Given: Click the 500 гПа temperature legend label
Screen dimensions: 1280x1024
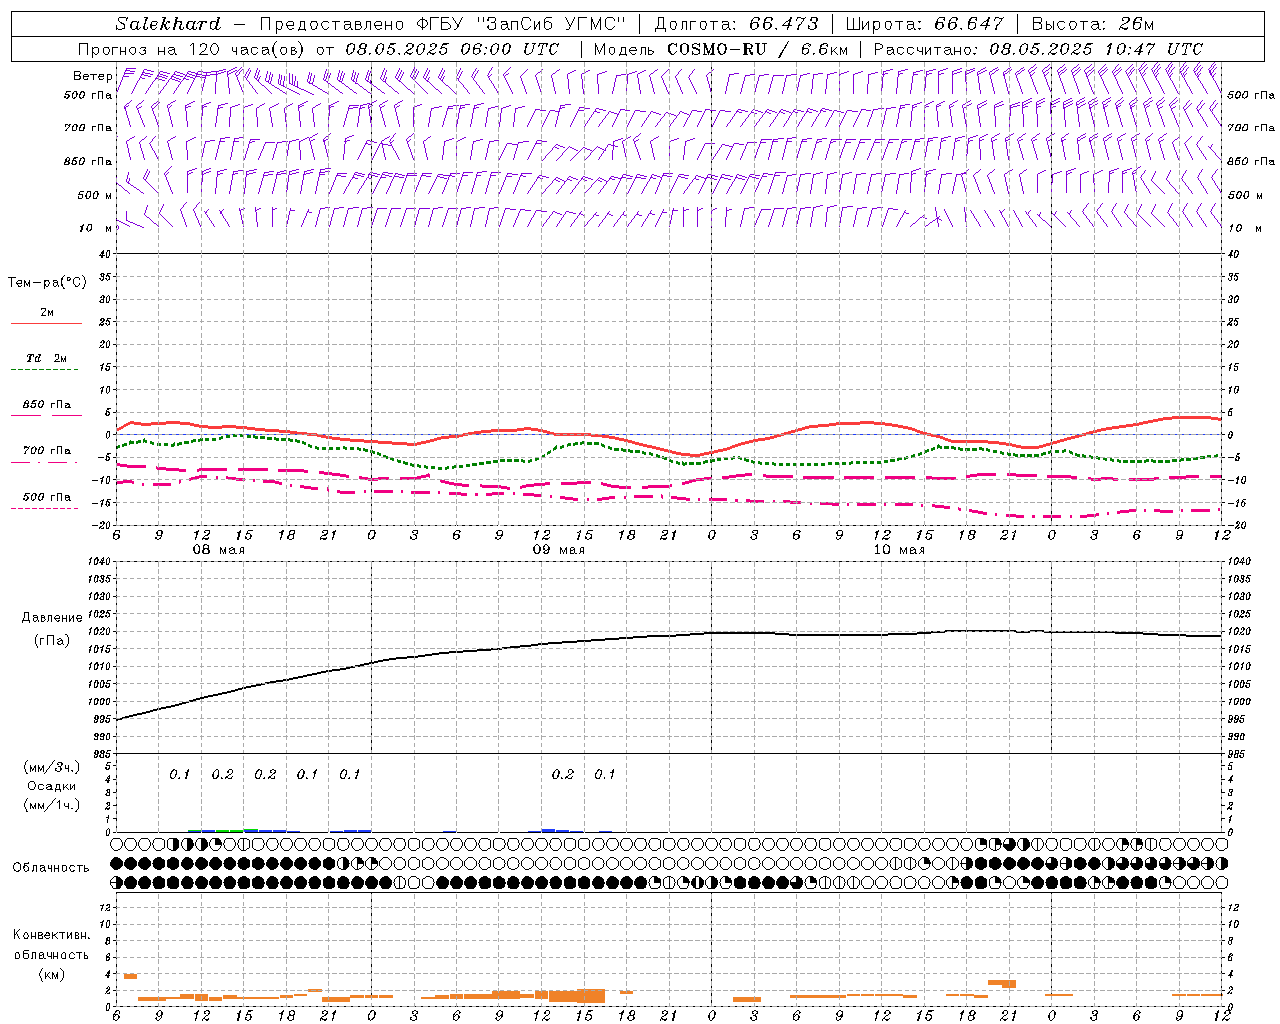Looking at the screenshot, I should 47,497.
